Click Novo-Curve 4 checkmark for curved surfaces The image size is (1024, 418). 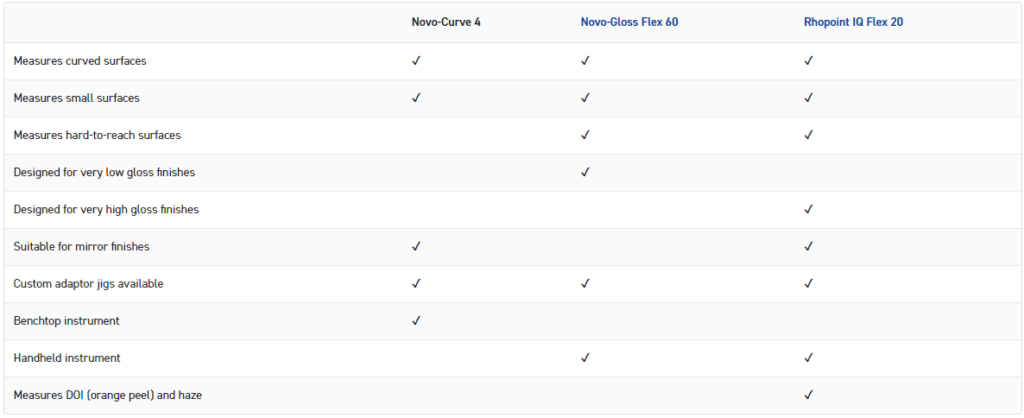[x=416, y=61]
